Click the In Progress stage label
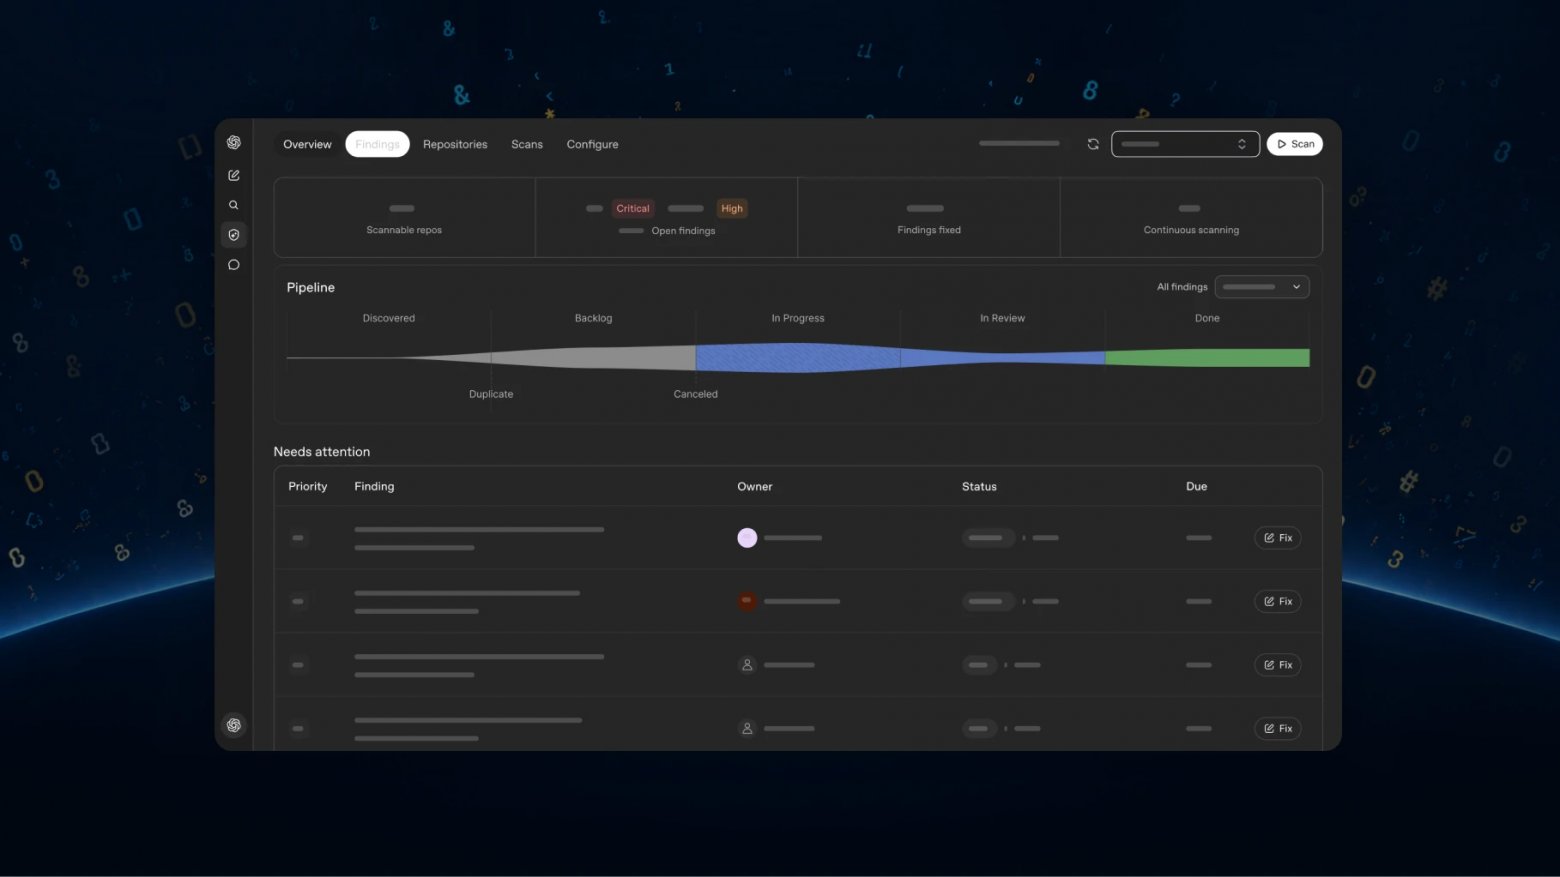Screen dimensions: 1560x877 click(798, 318)
